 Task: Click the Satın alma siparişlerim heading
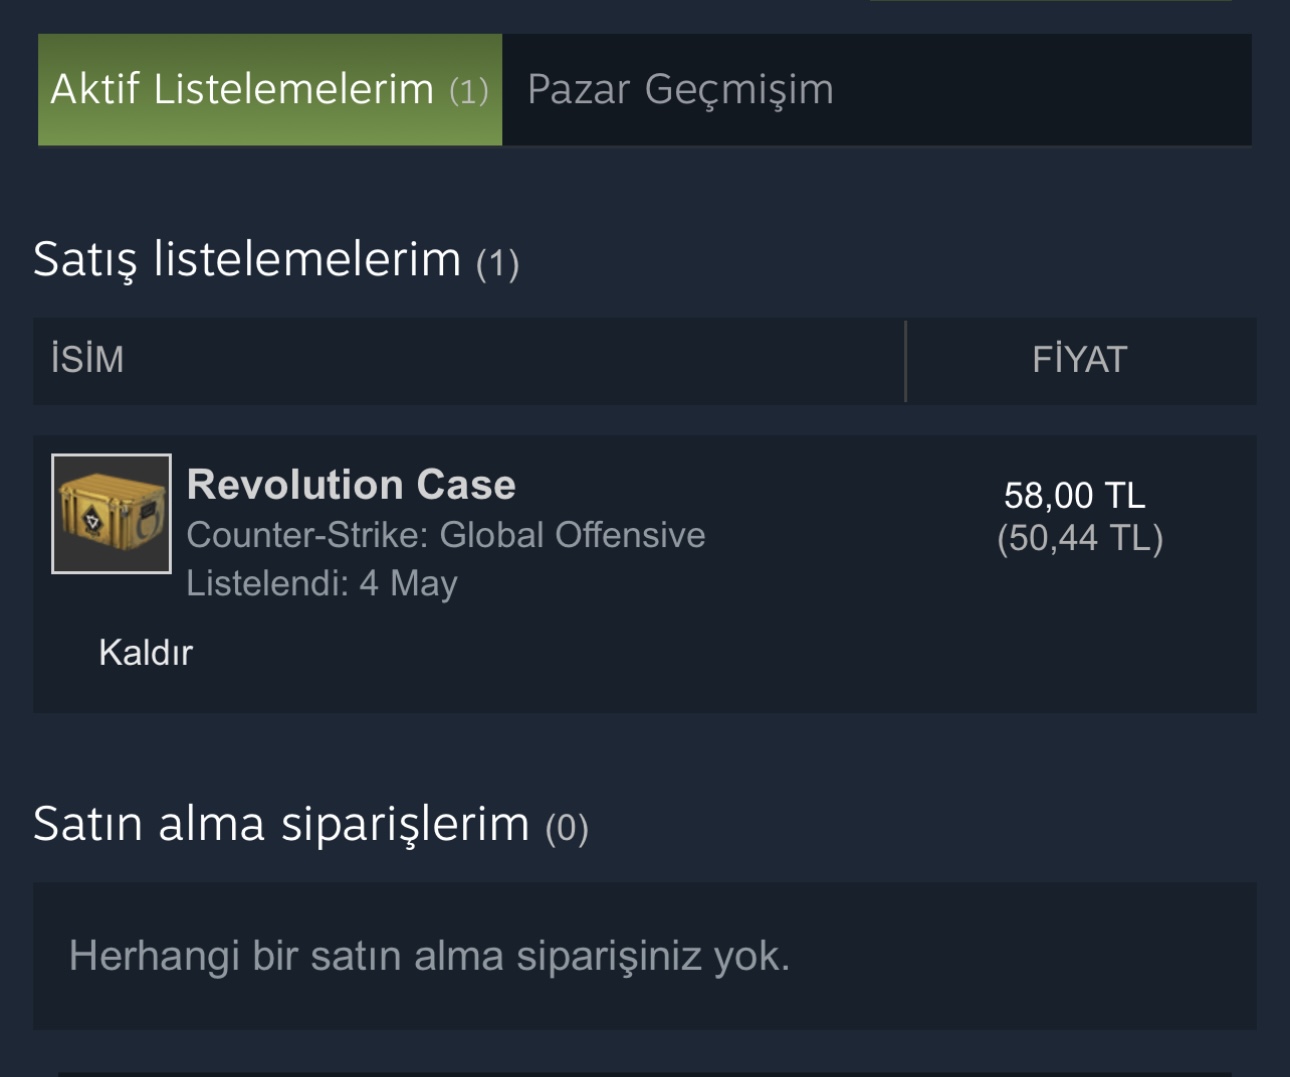point(281,824)
